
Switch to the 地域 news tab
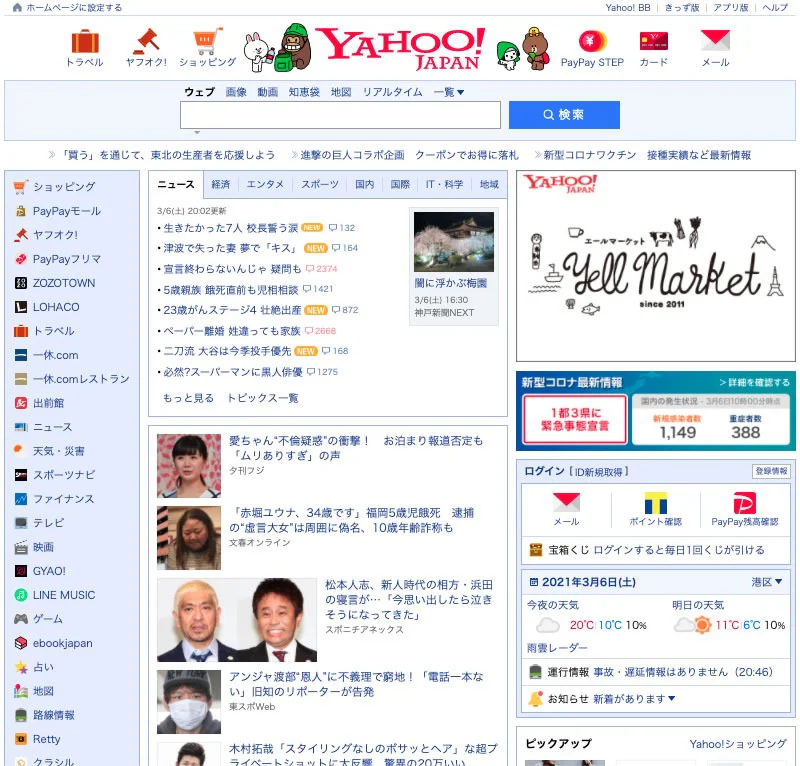489,184
